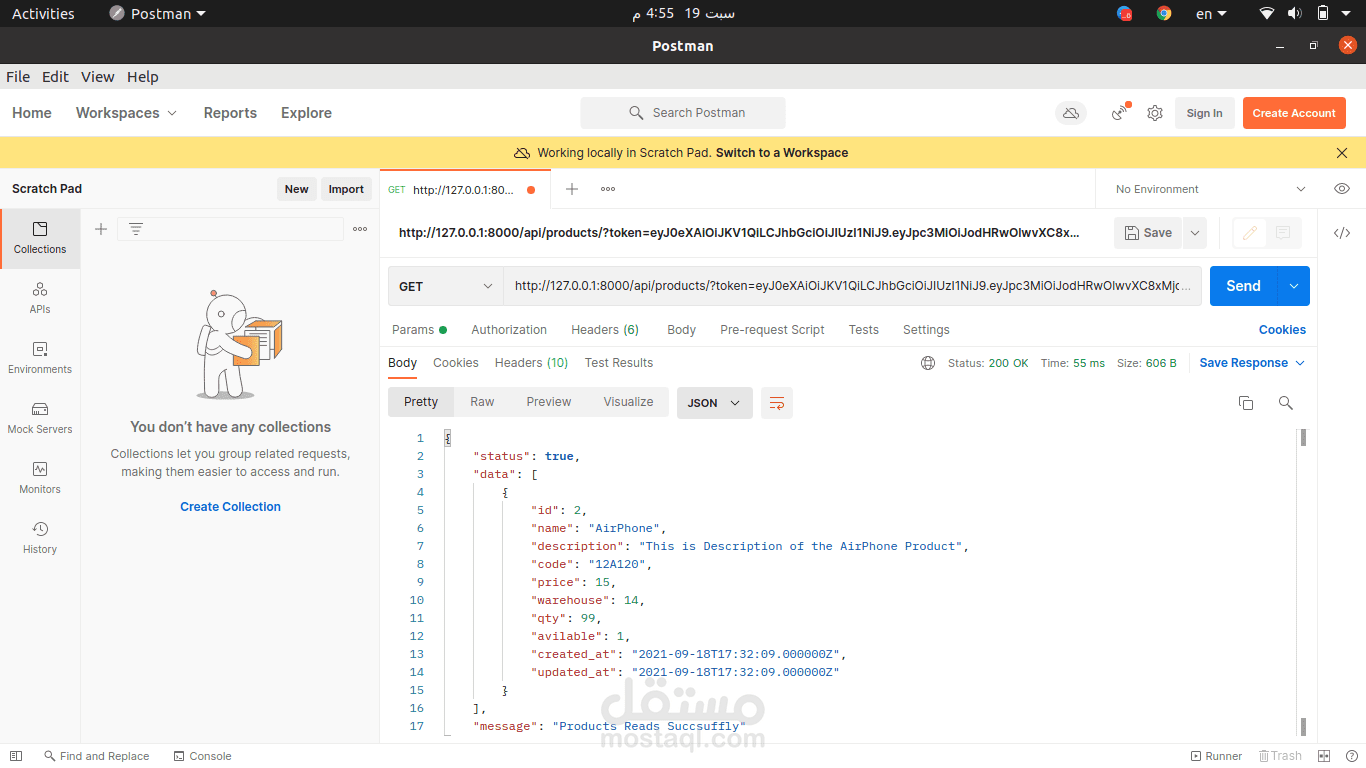Switch to the Authorization request tab
This screenshot has height=768, width=1366.
click(509, 330)
